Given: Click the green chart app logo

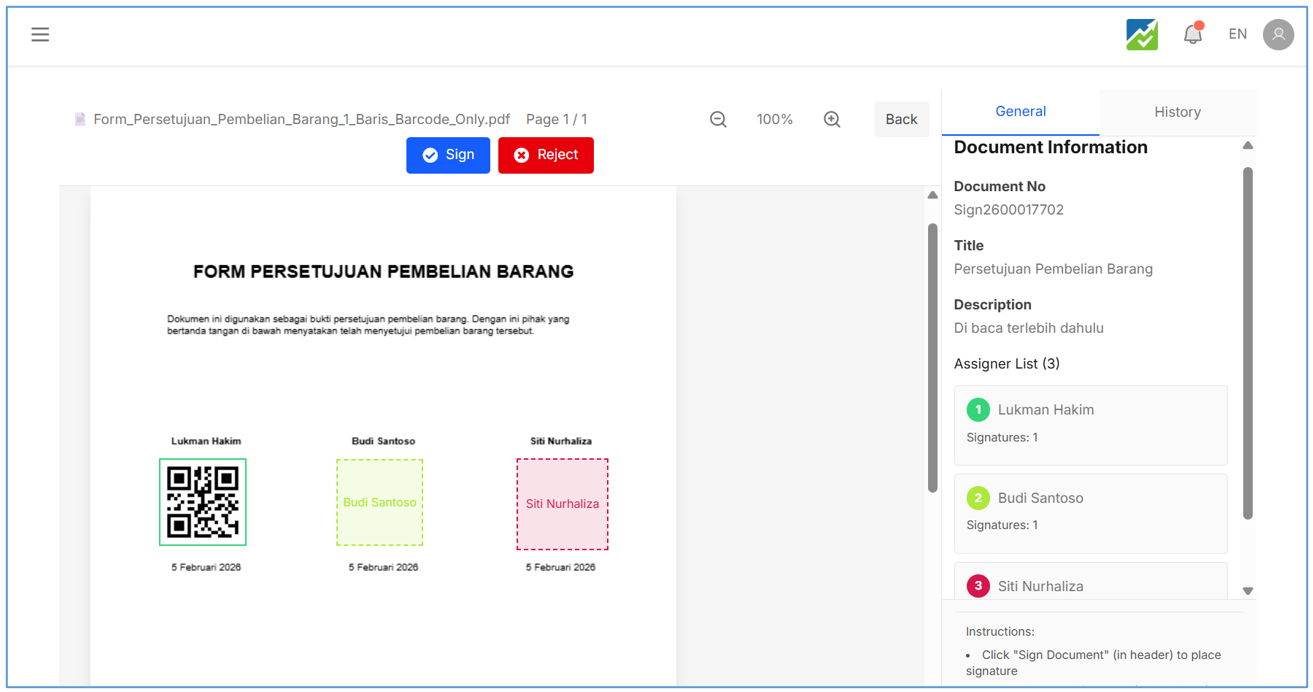Looking at the screenshot, I should click(1141, 35).
